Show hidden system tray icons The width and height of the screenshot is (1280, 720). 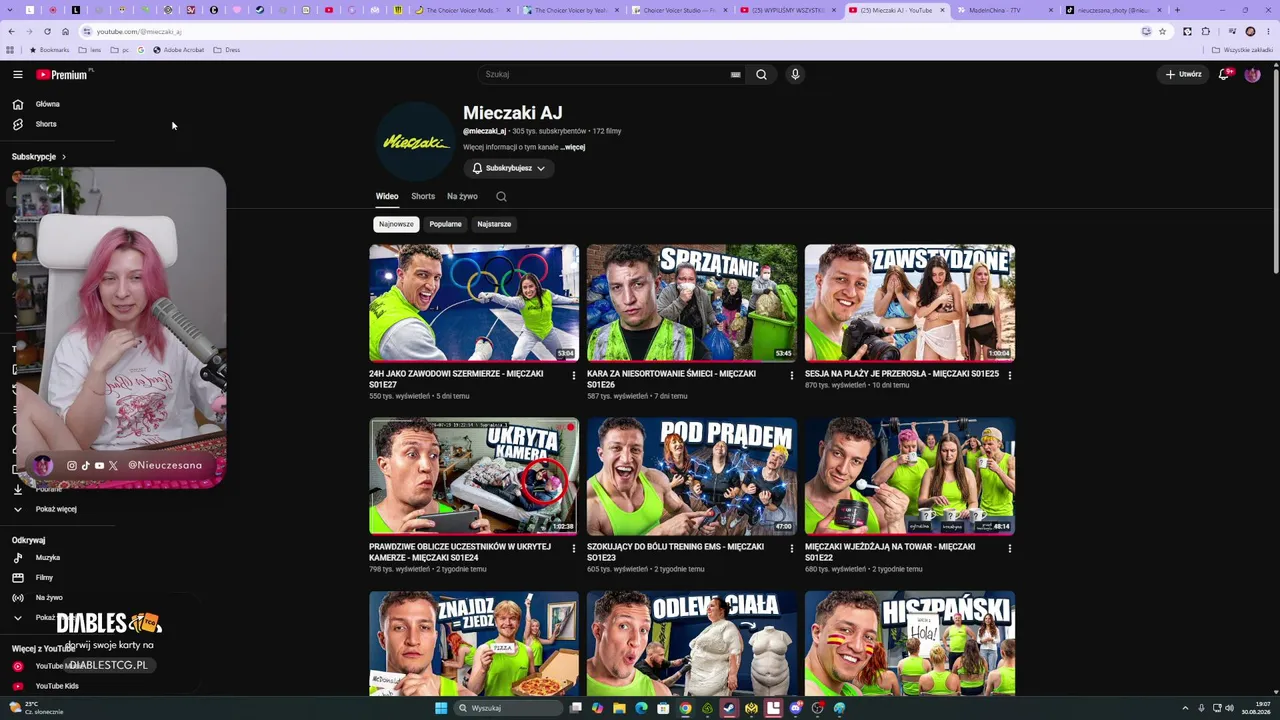coord(1185,708)
